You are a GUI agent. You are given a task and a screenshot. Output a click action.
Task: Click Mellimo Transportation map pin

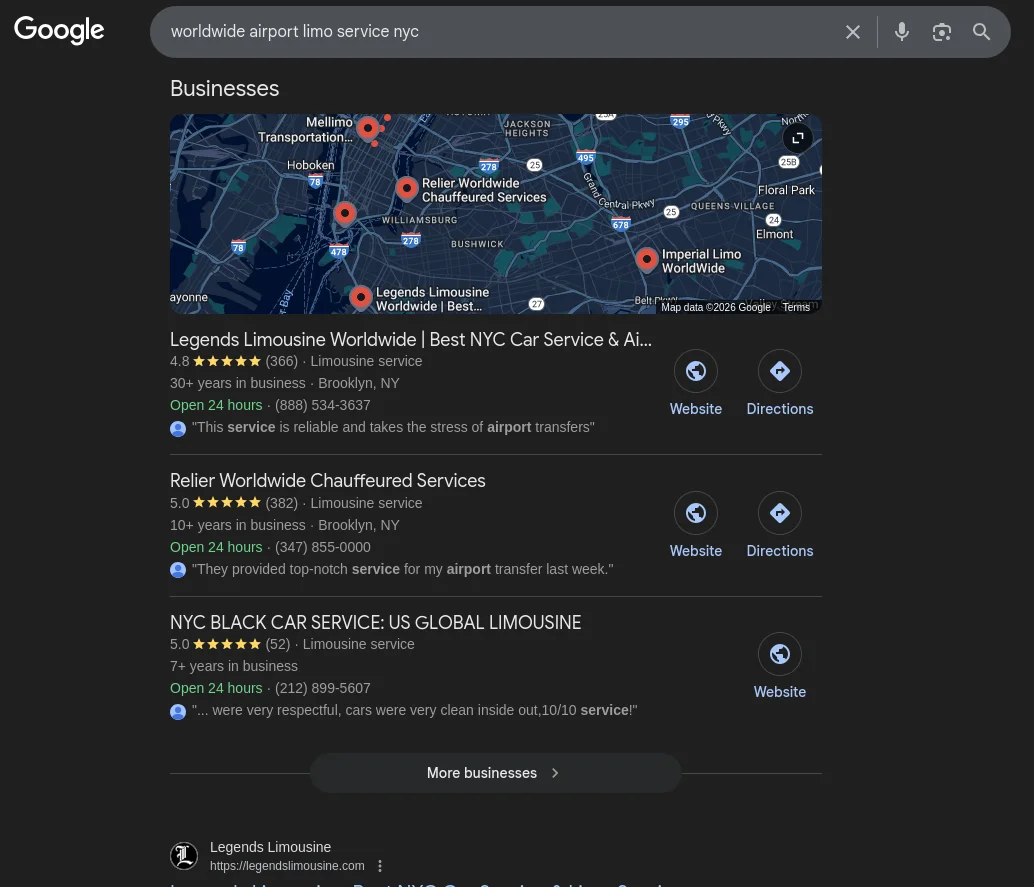click(x=368, y=127)
